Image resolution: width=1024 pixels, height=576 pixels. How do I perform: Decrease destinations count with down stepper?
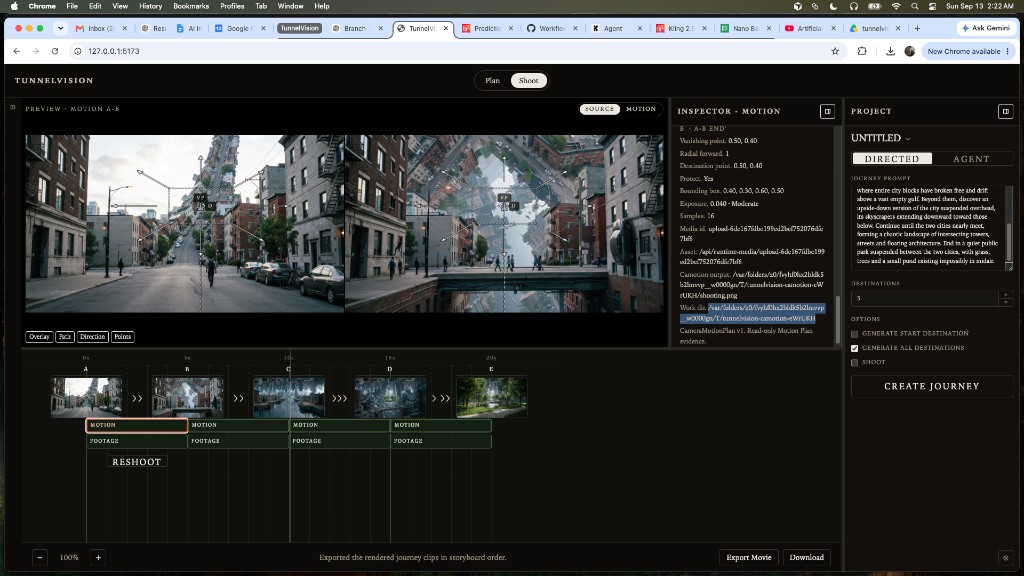1006,302
